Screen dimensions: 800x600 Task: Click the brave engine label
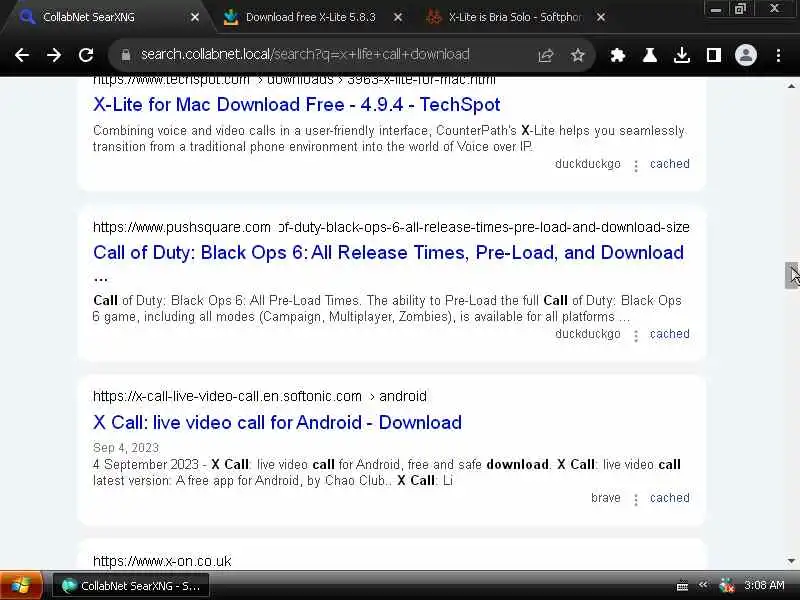coord(606,498)
